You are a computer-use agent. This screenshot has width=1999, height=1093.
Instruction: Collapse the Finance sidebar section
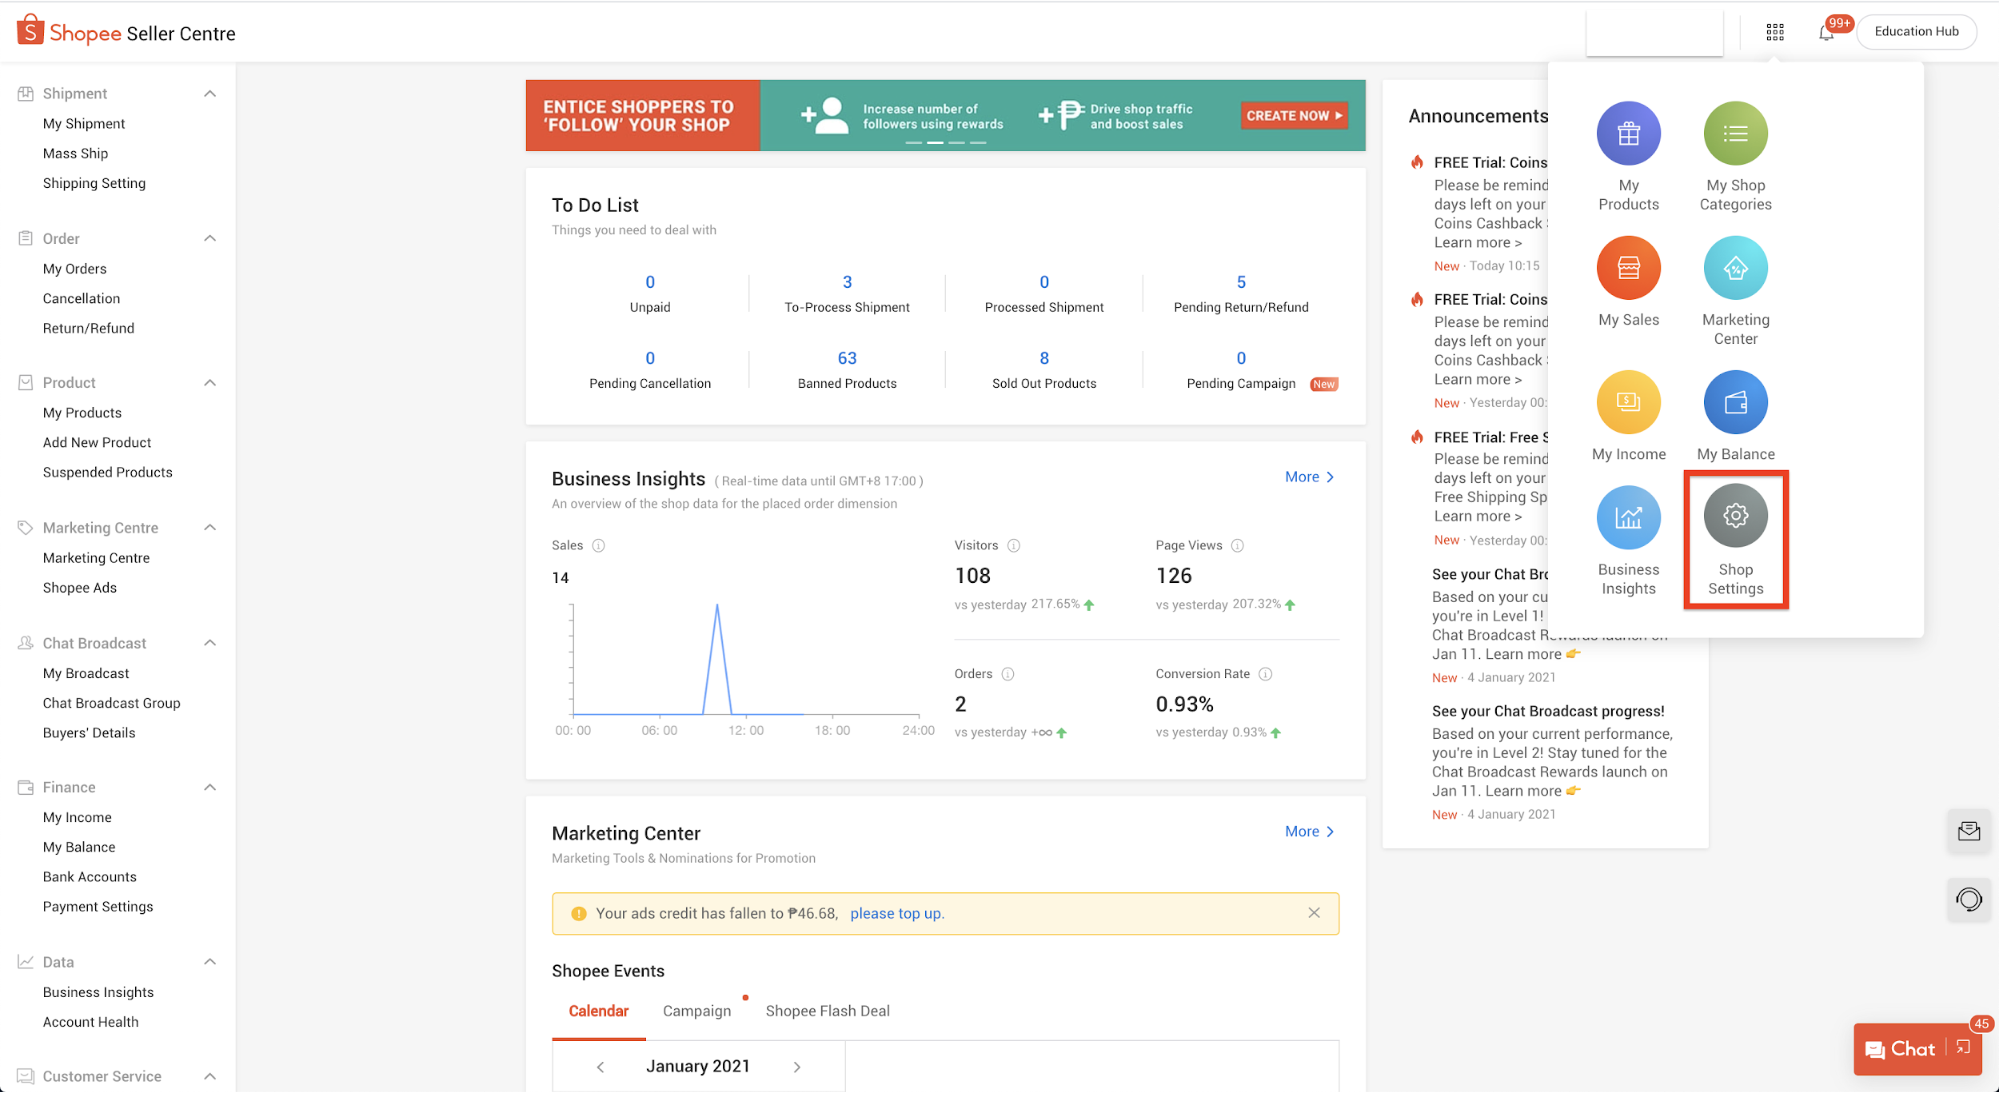[x=210, y=788]
